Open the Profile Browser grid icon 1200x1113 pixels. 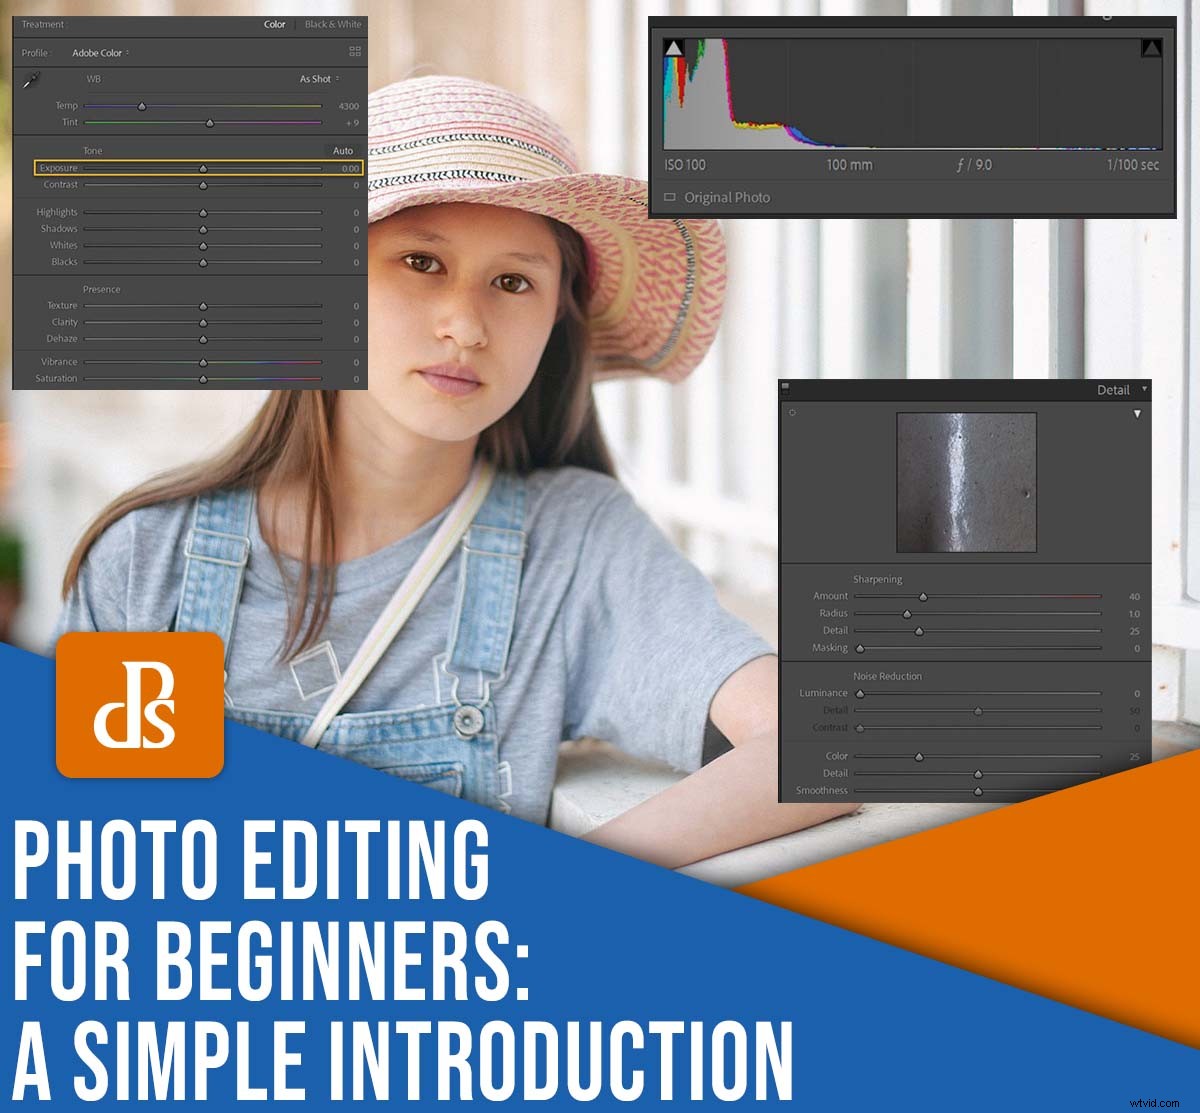coord(356,52)
